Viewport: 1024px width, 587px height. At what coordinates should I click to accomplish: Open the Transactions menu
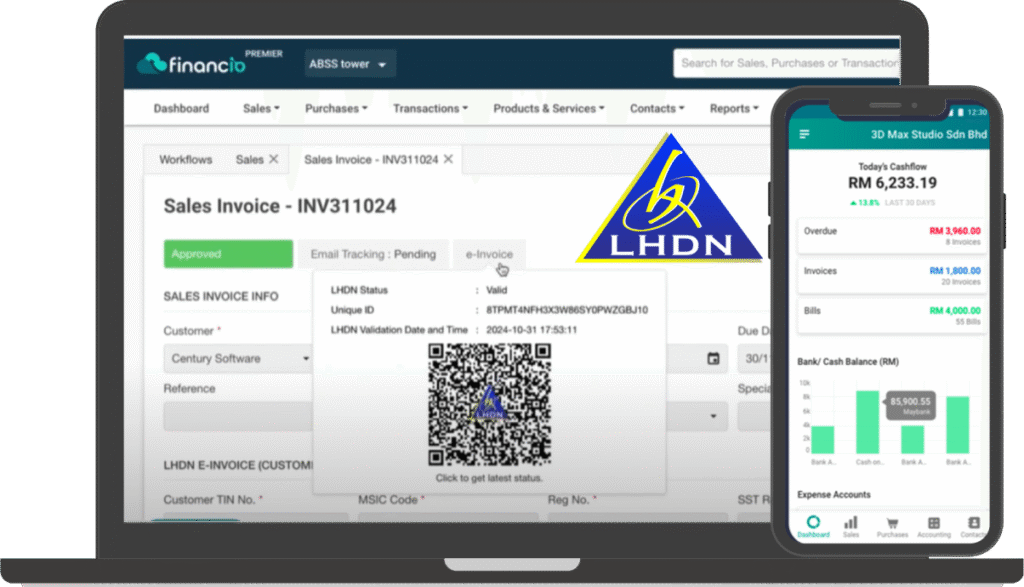click(430, 108)
